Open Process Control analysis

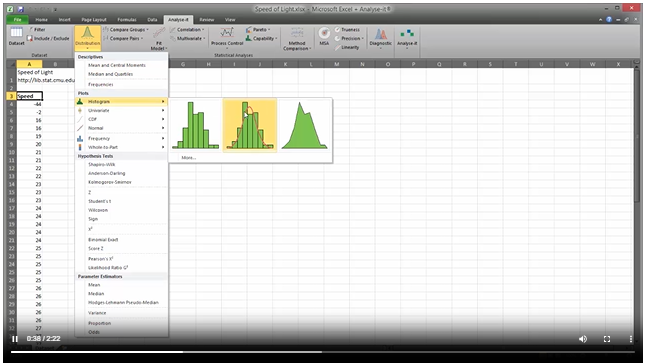tap(227, 37)
